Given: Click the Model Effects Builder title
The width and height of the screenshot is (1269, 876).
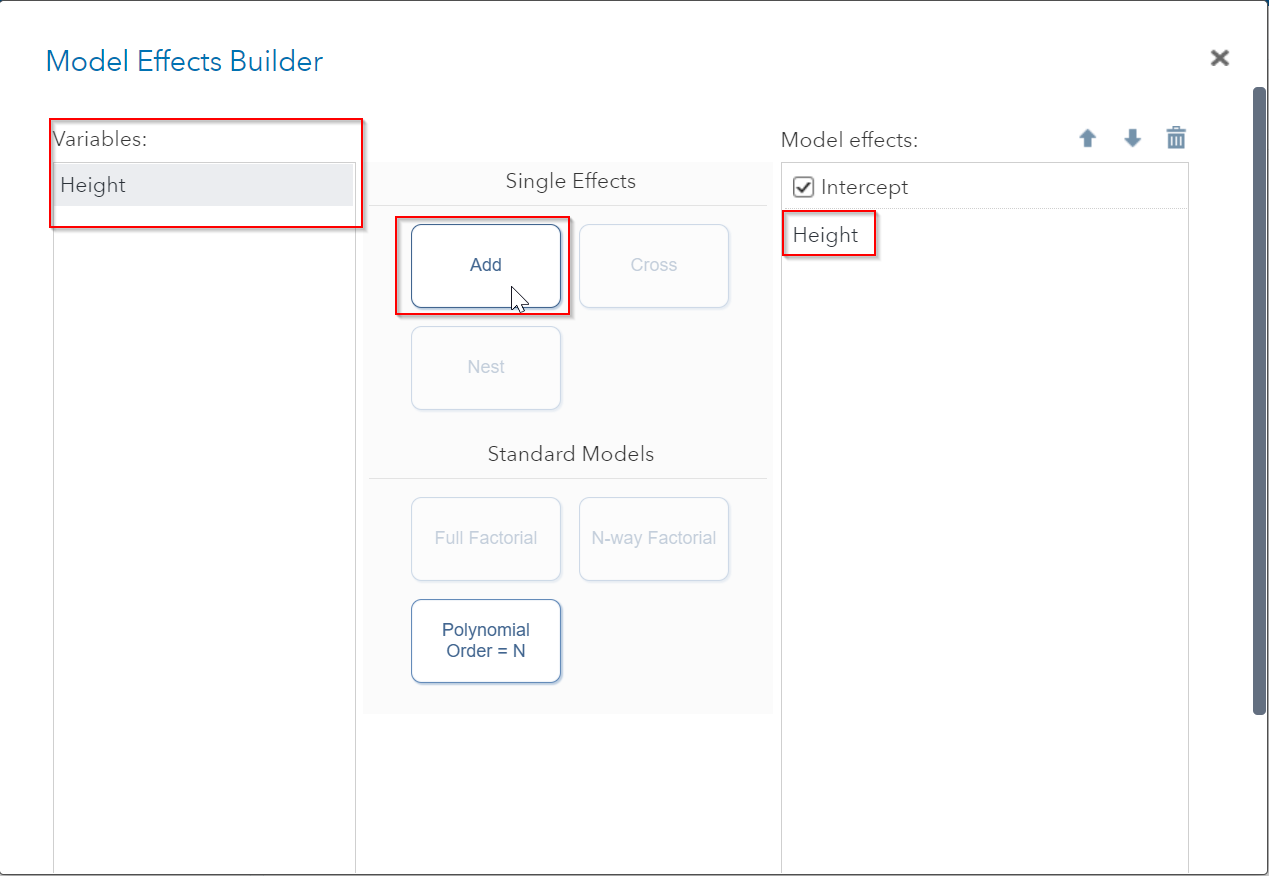Looking at the screenshot, I should [x=184, y=61].
